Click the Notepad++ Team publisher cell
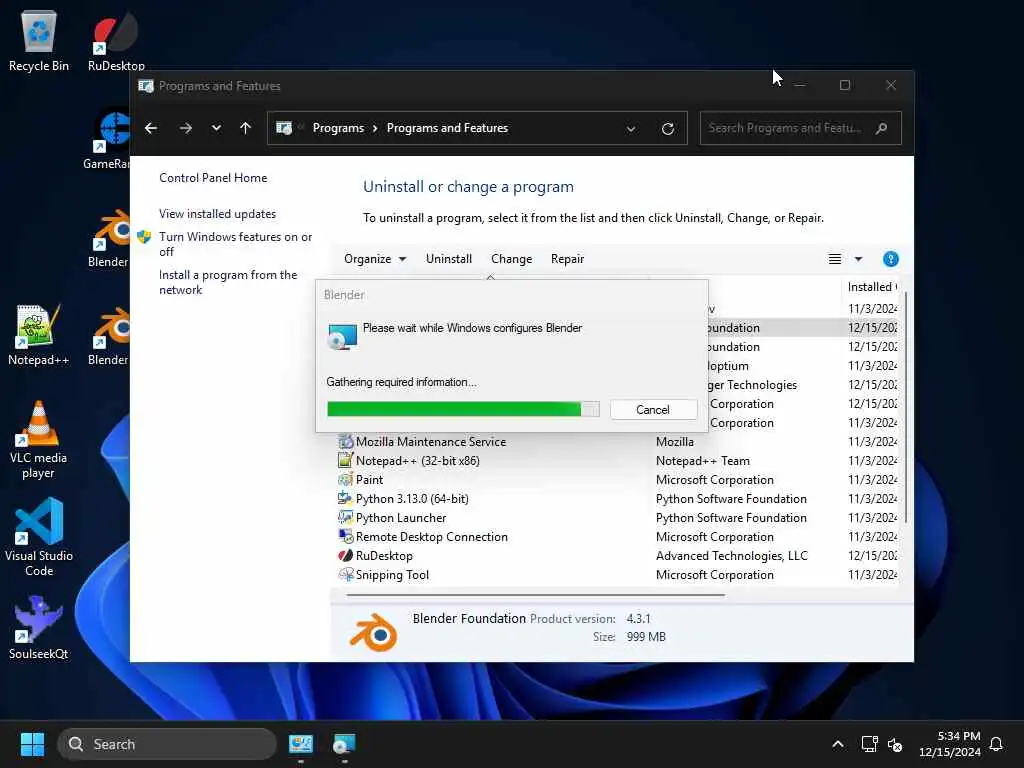 (703, 460)
